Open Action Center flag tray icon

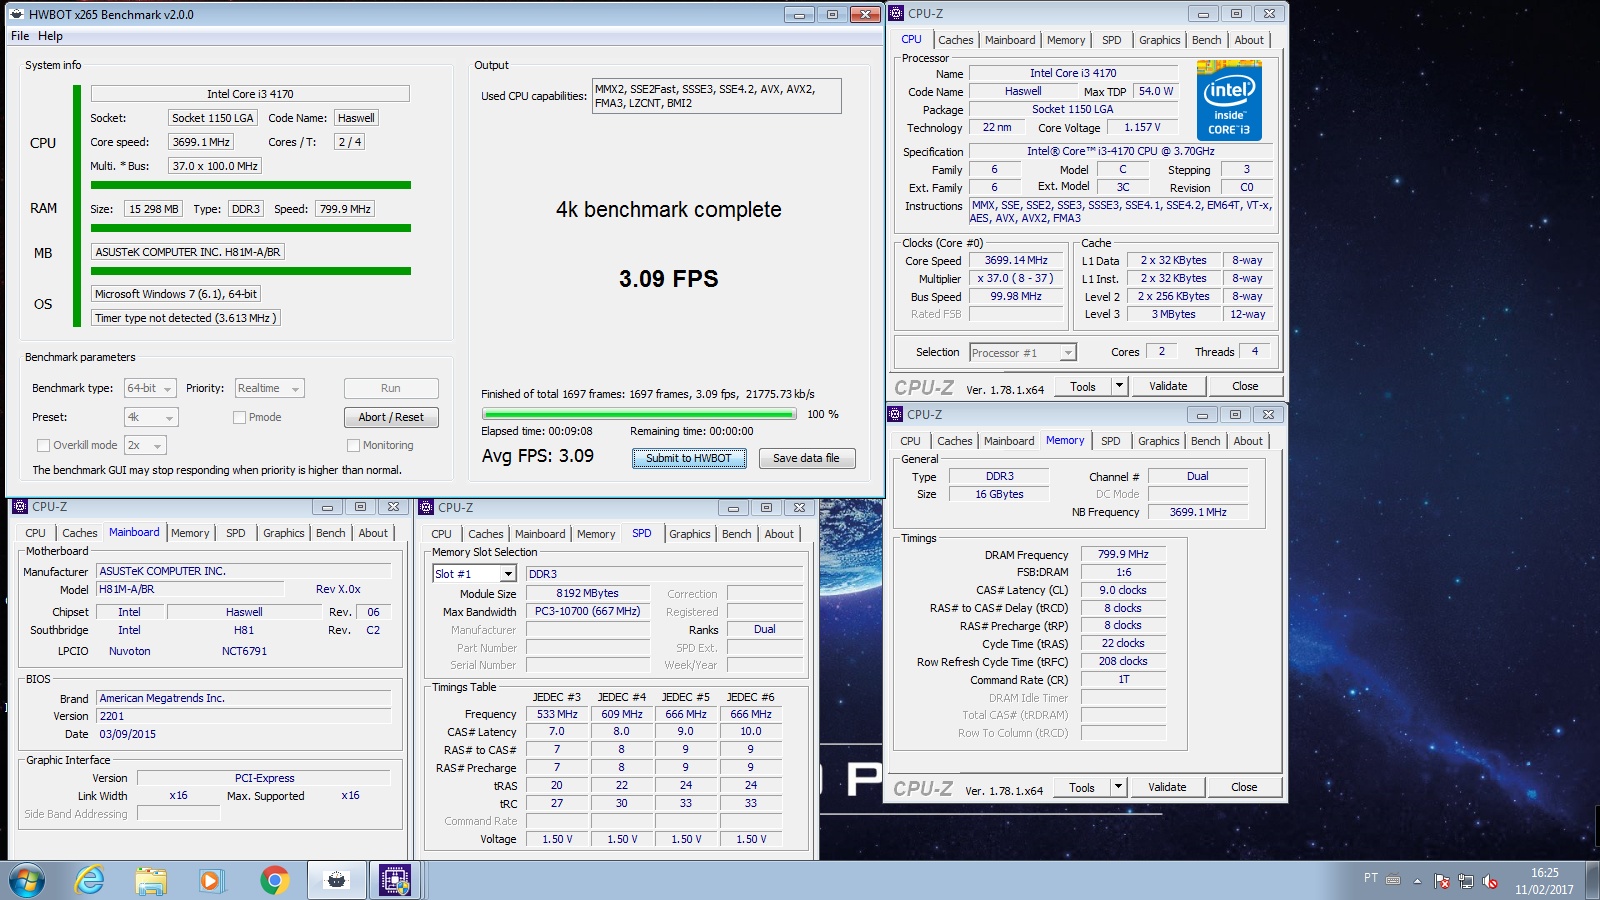pyautogui.click(x=1442, y=881)
